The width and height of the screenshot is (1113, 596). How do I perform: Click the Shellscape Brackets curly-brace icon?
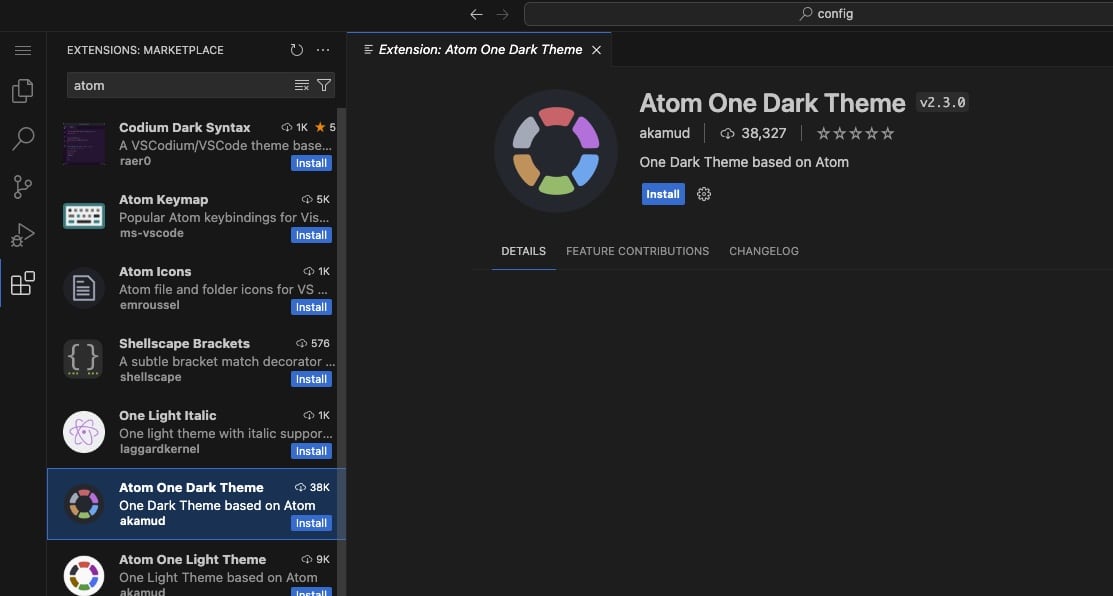coord(84,360)
